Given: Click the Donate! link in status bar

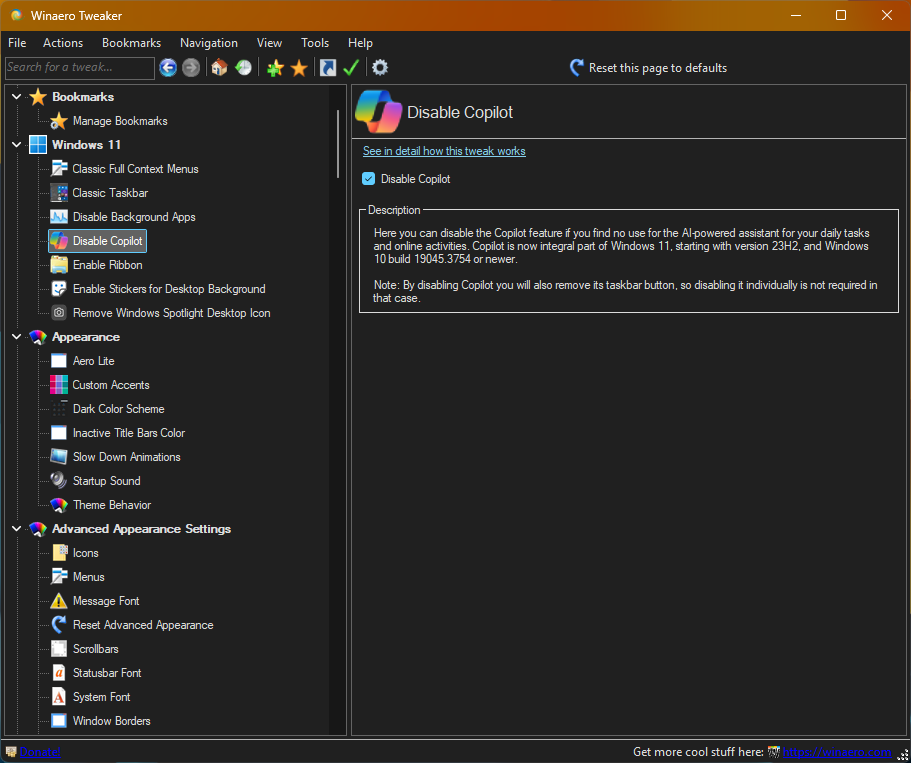Looking at the screenshot, I should pyautogui.click(x=40, y=752).
